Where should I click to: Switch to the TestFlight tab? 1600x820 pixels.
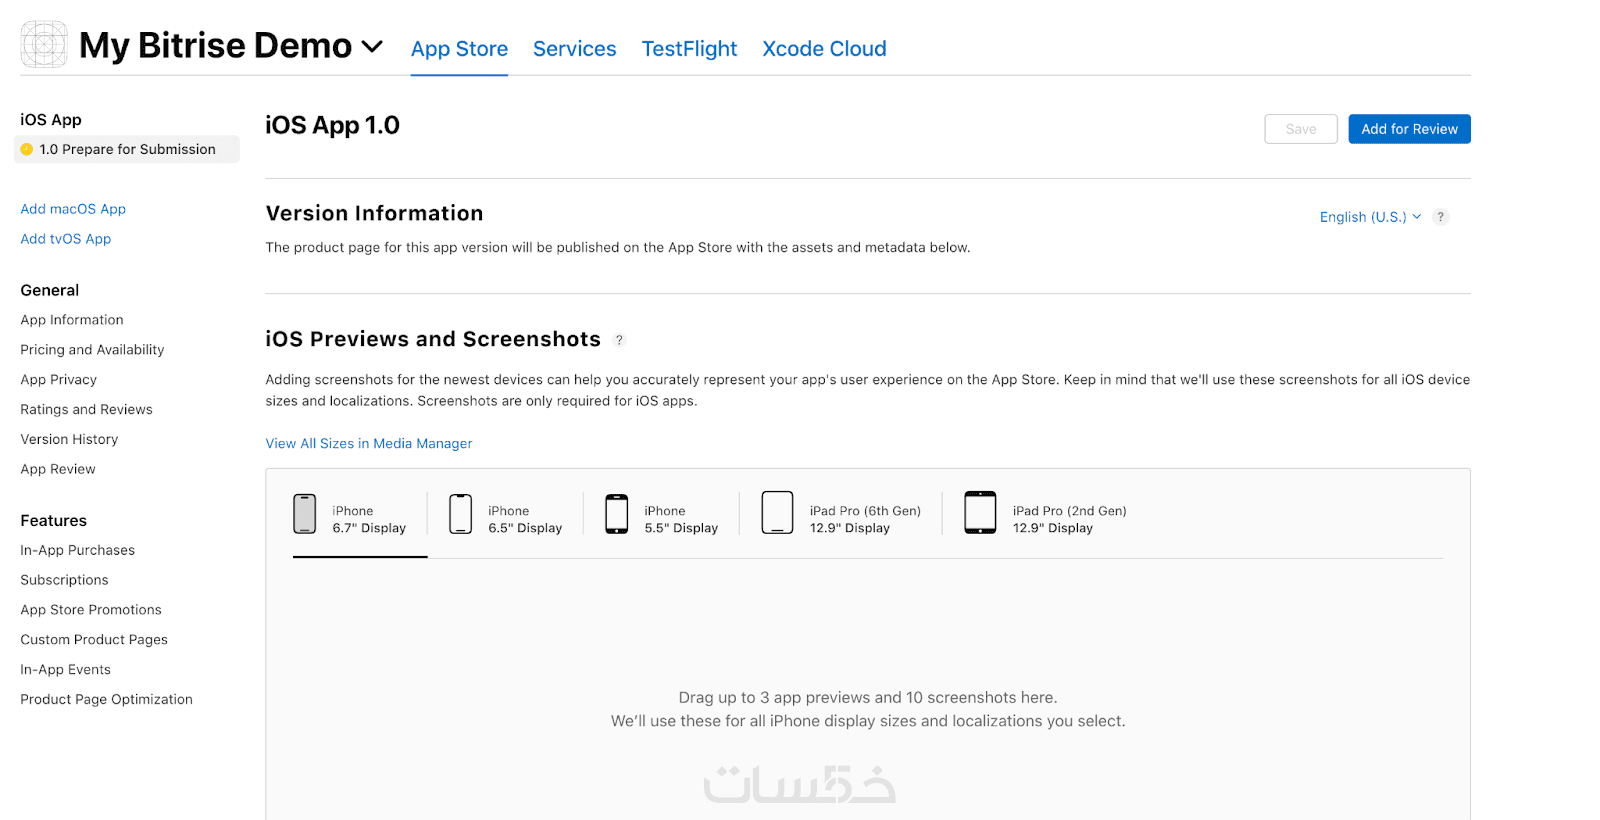coord(689,49)
